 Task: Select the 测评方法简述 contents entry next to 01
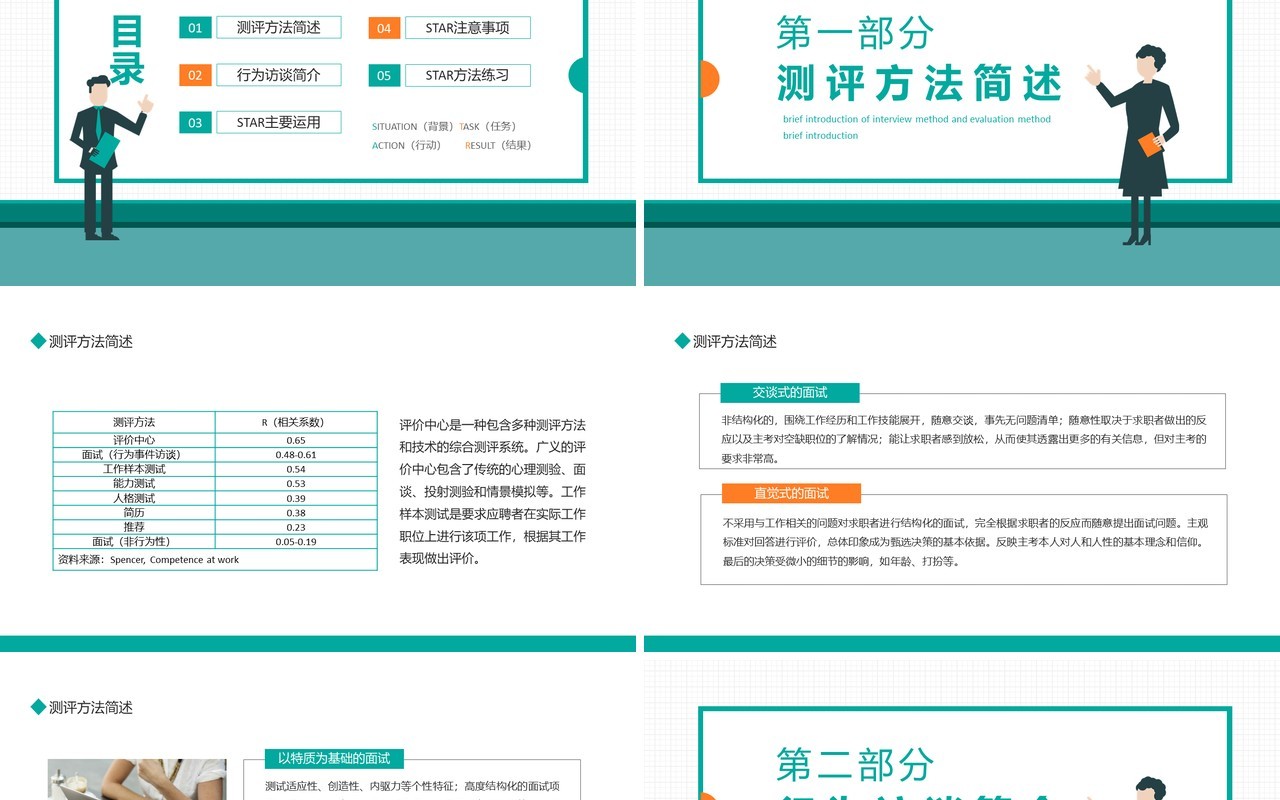[279, 28]
